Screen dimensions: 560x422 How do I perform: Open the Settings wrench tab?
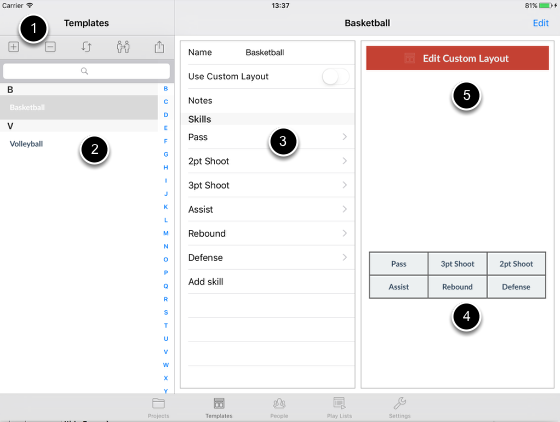tap(400, 408)
